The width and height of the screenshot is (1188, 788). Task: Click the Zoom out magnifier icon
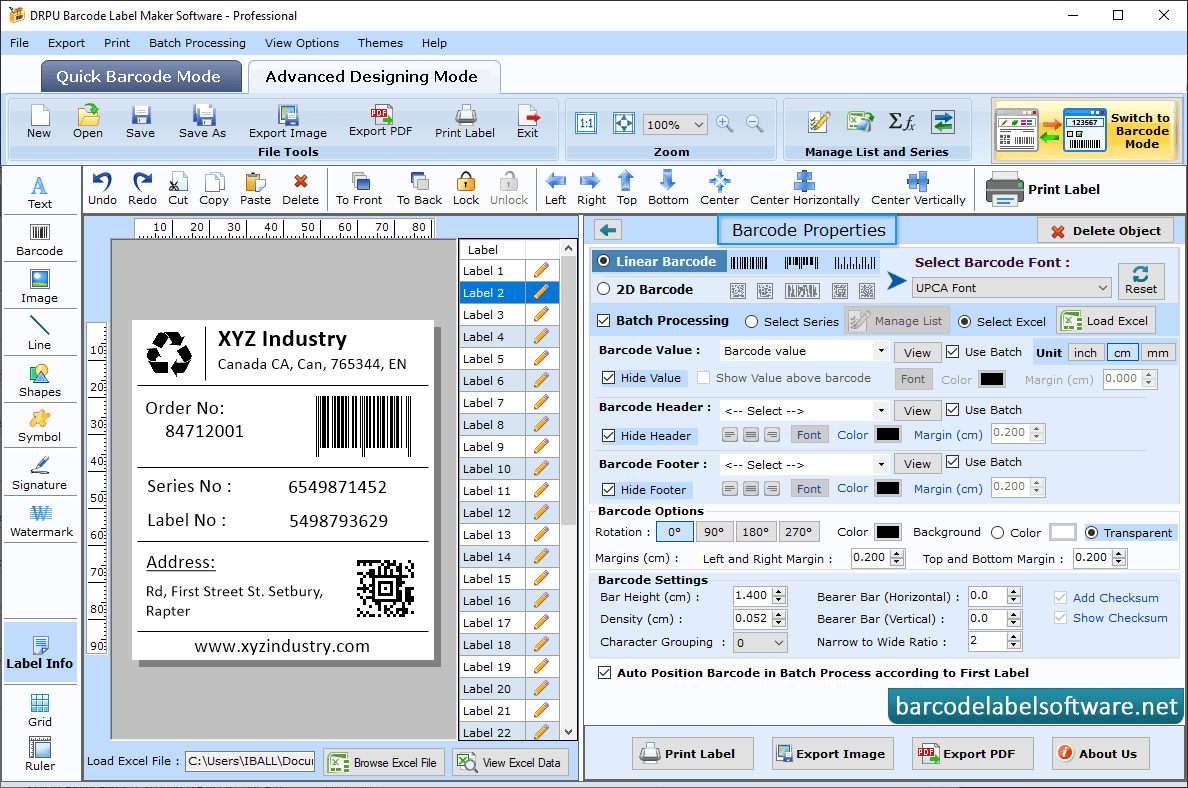point(755,124)
